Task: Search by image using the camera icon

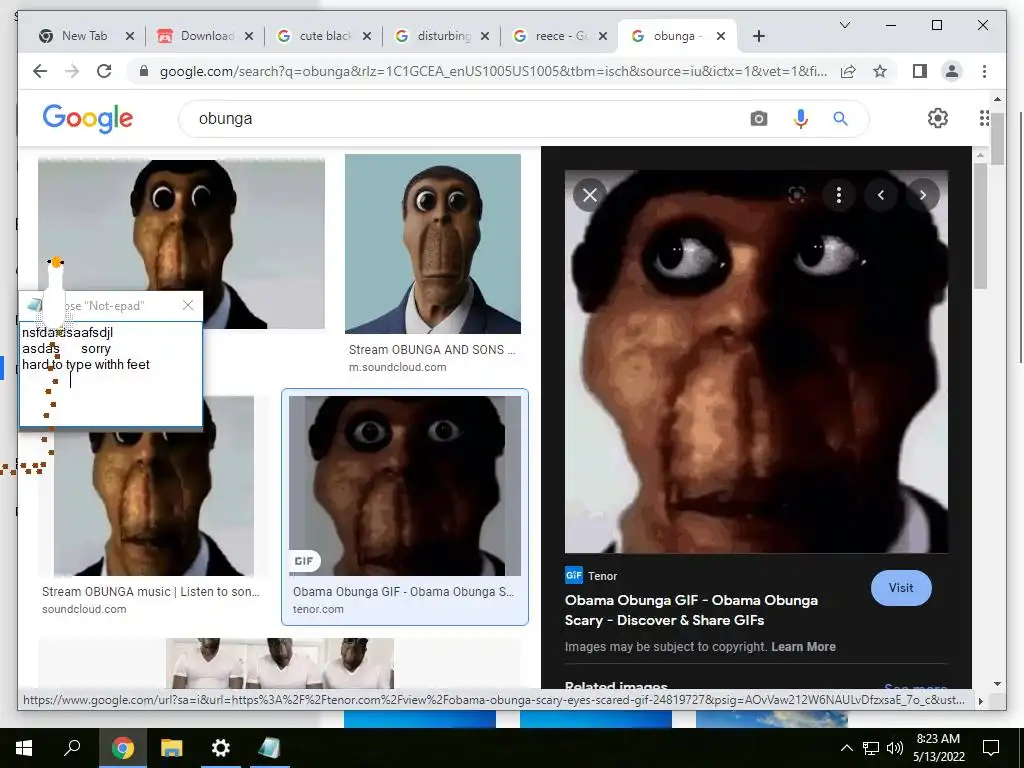Action: [758, 119]
